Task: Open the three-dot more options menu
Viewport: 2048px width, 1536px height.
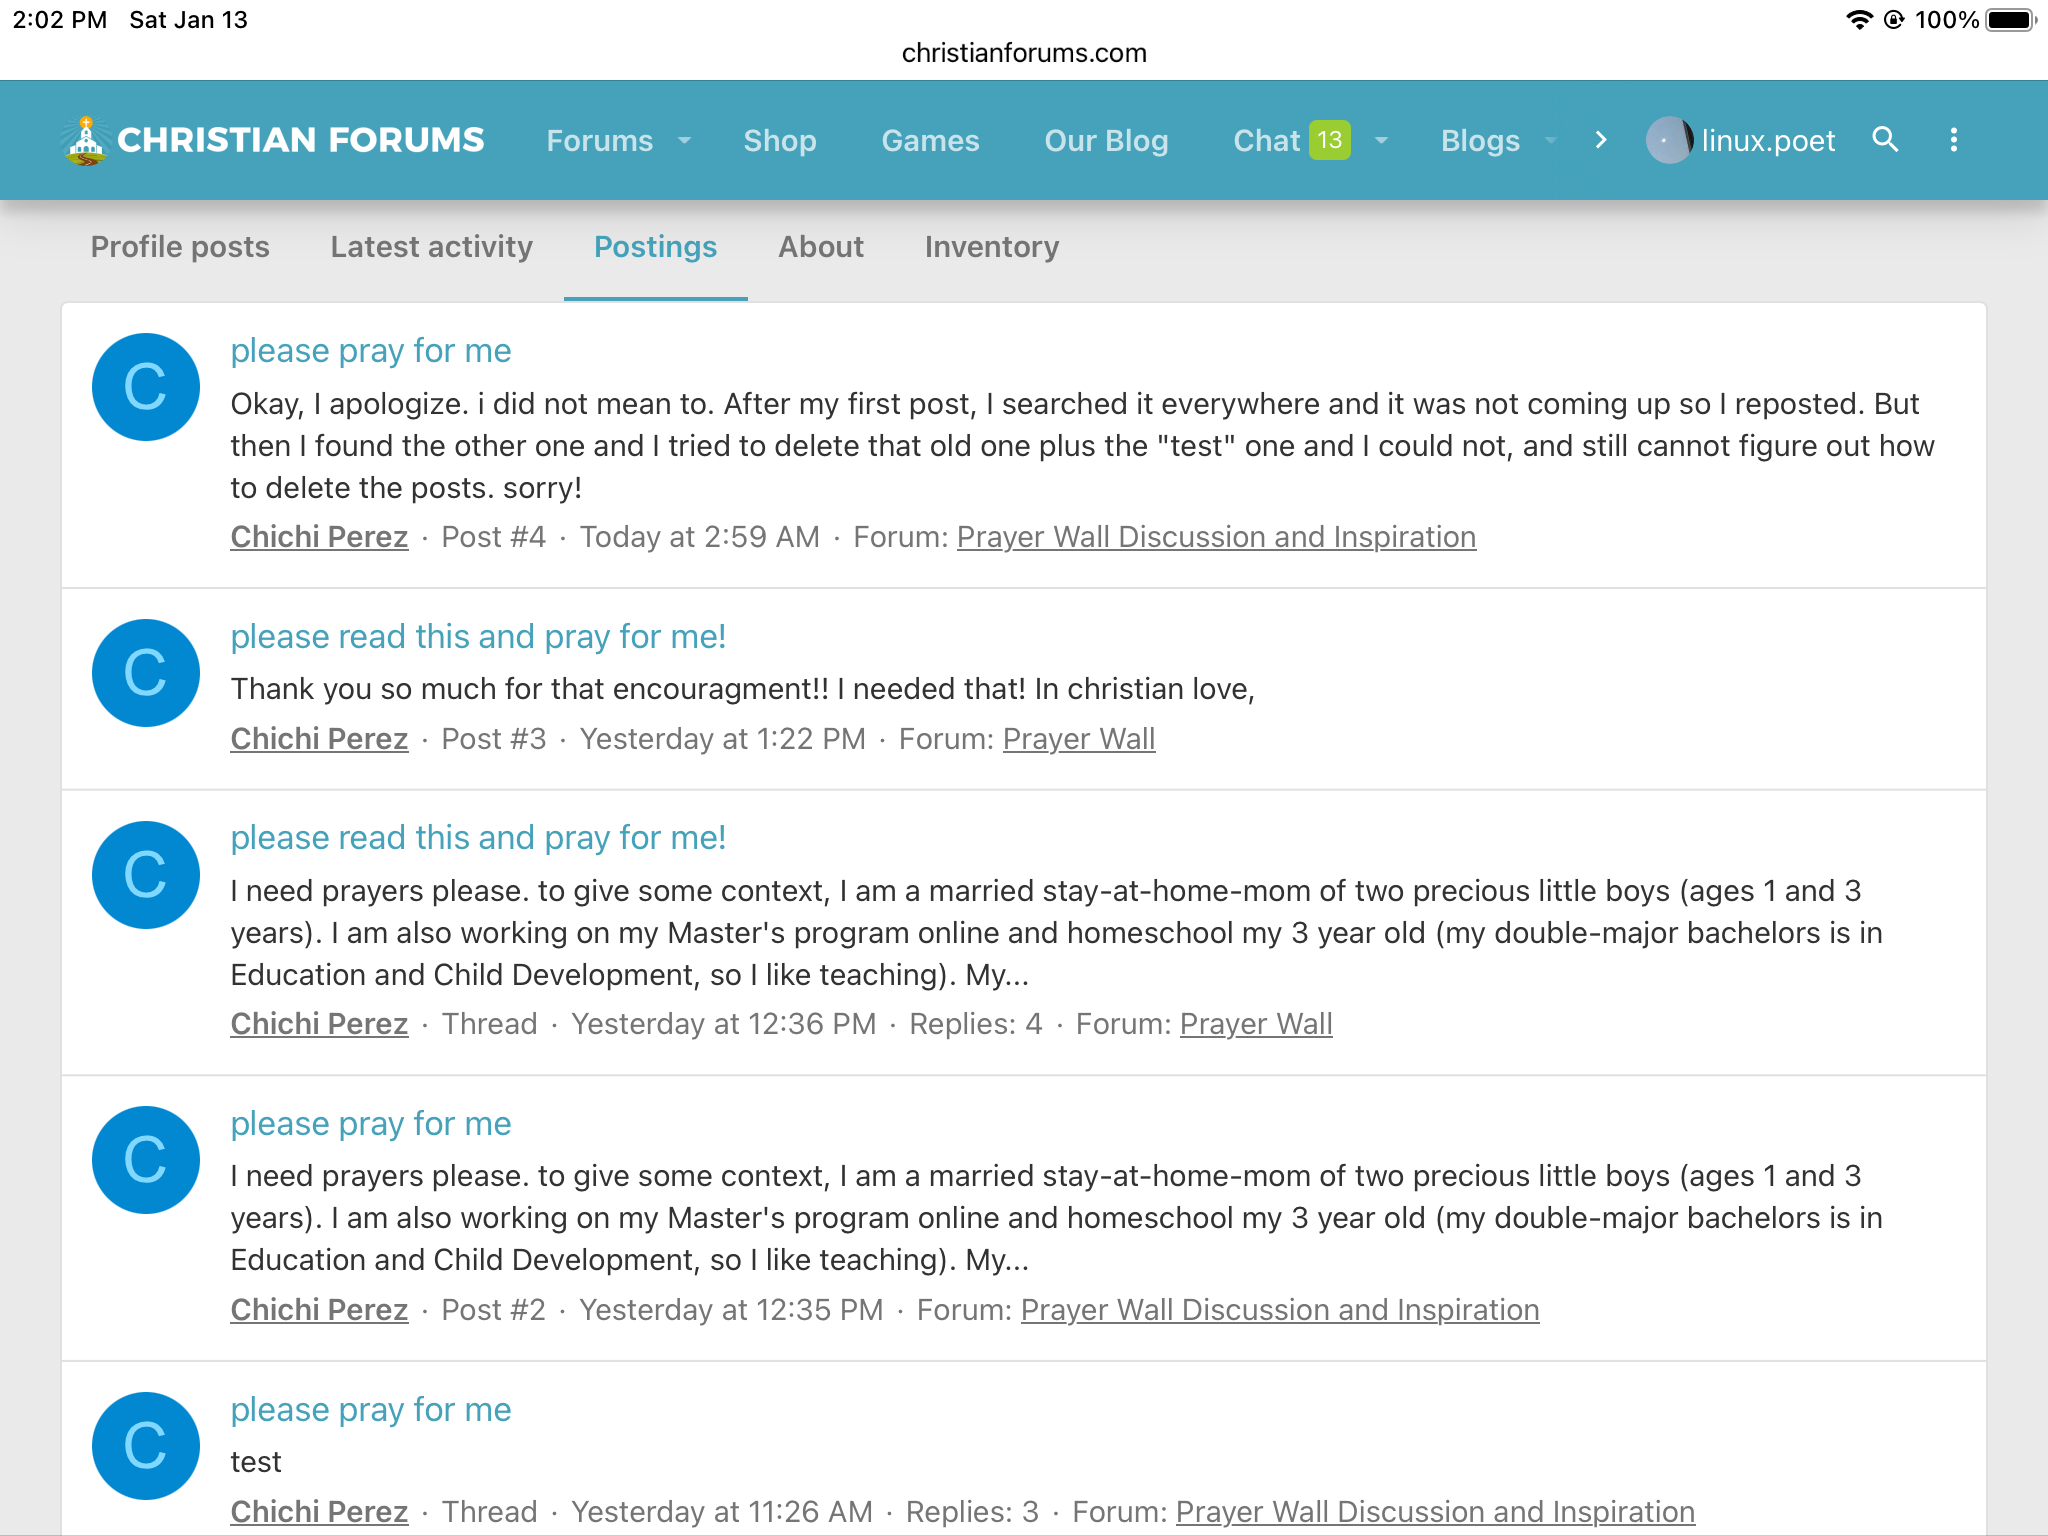Action: click(x=1953, y=140)
